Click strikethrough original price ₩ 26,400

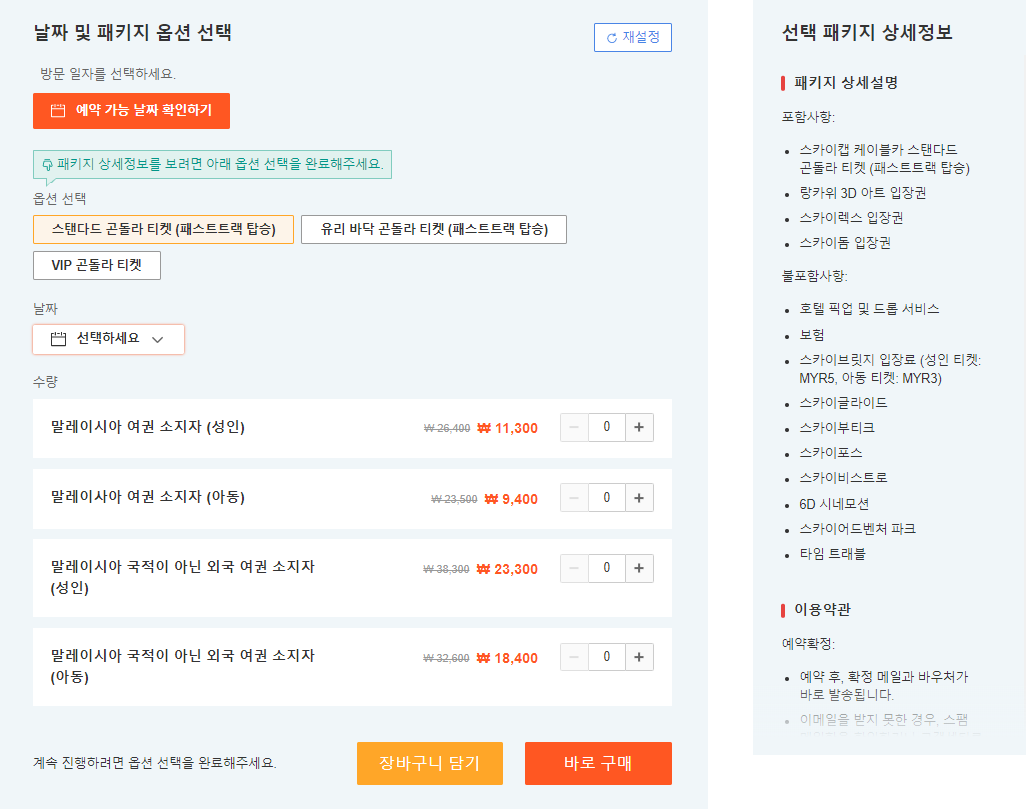point(447,429)
